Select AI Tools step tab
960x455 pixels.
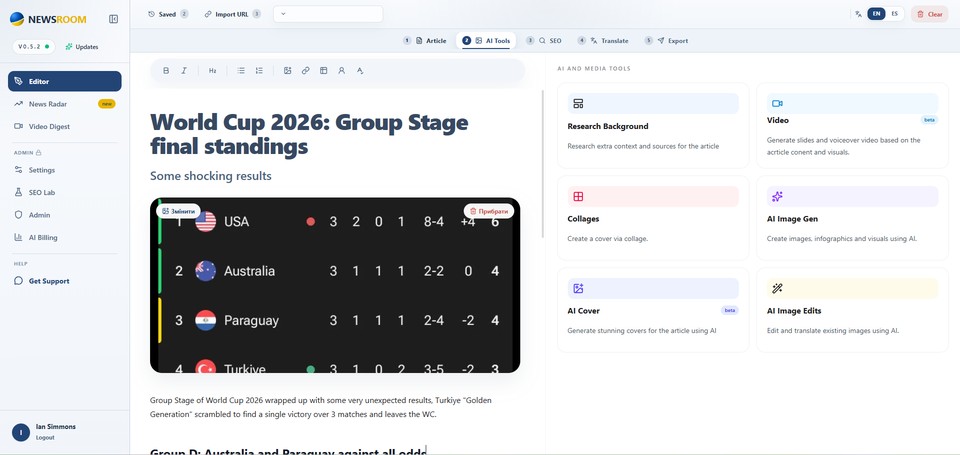pos(486,40)
